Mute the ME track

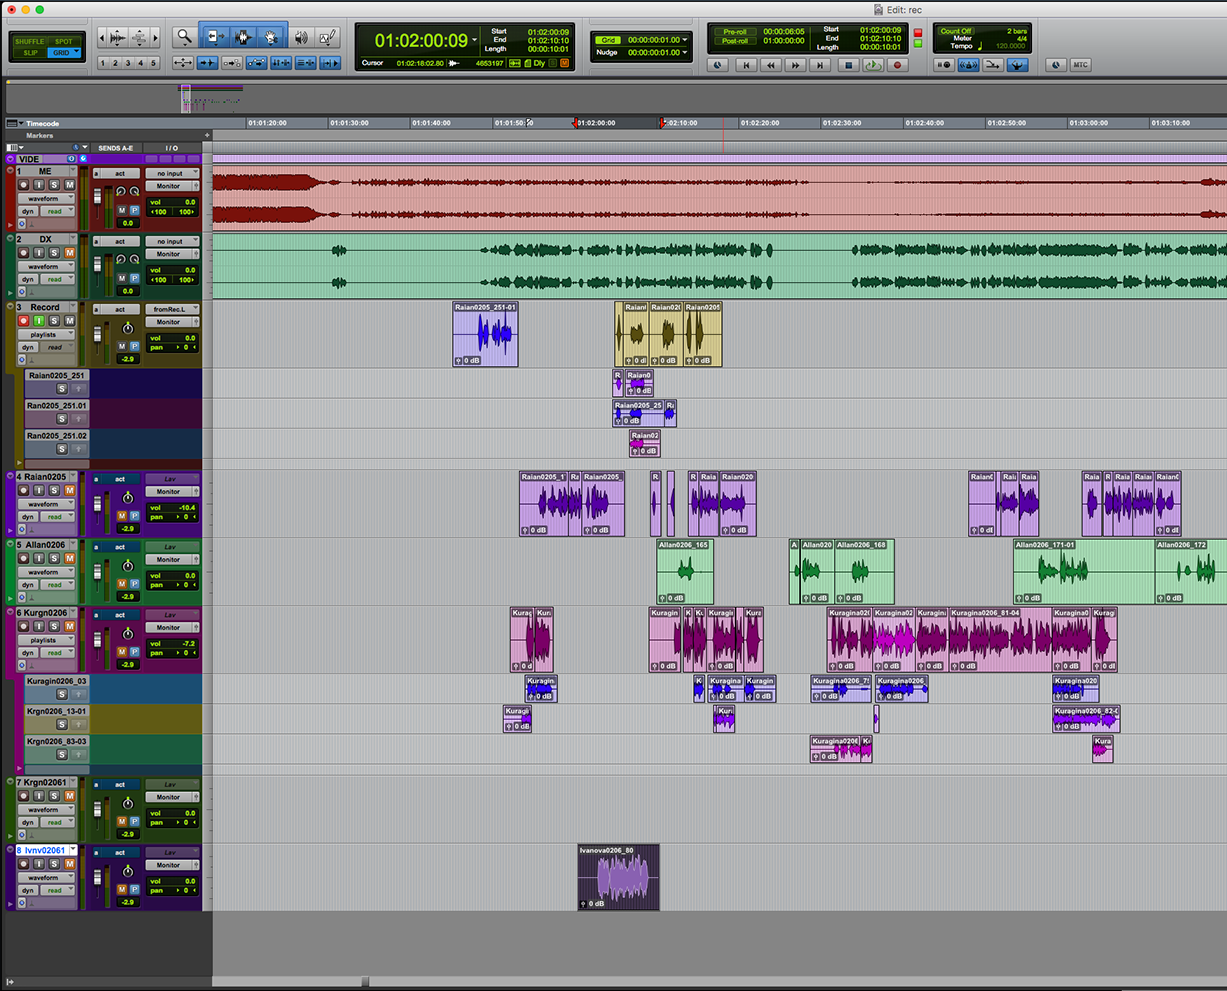[x=69, y=185]
